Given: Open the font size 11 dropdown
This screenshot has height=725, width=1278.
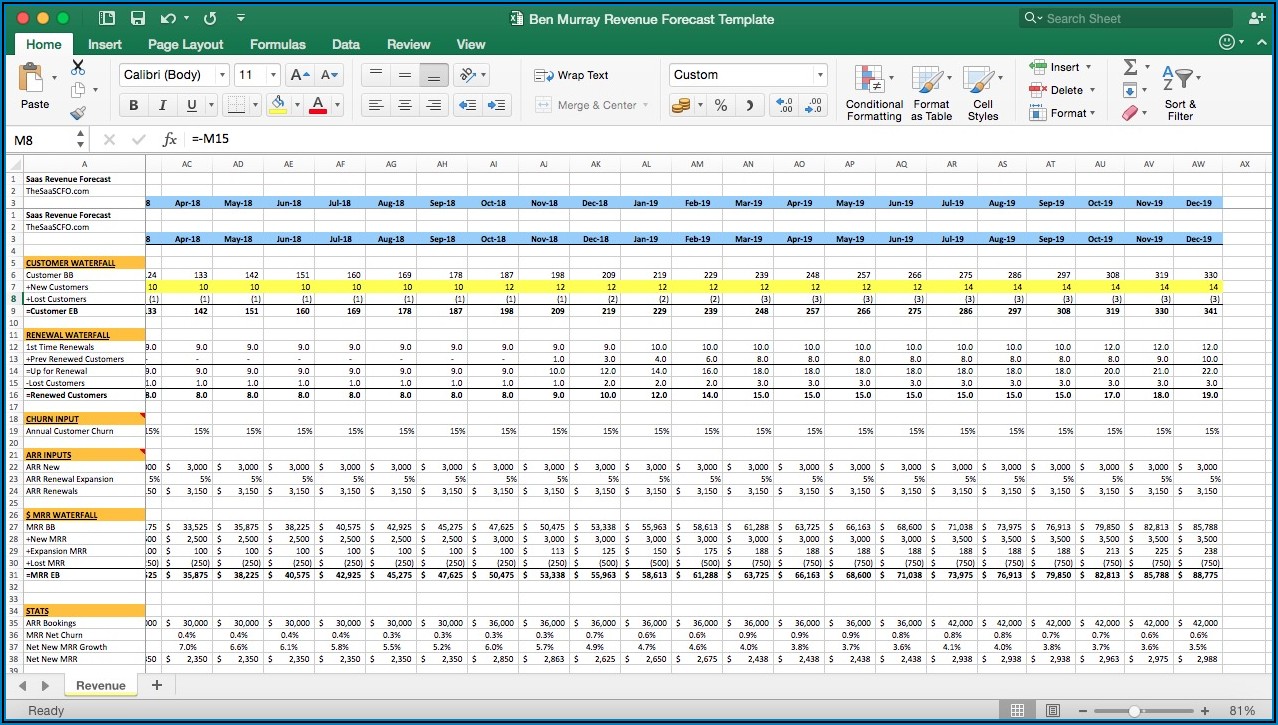Looking at the screenshot, I should (273, 75).
